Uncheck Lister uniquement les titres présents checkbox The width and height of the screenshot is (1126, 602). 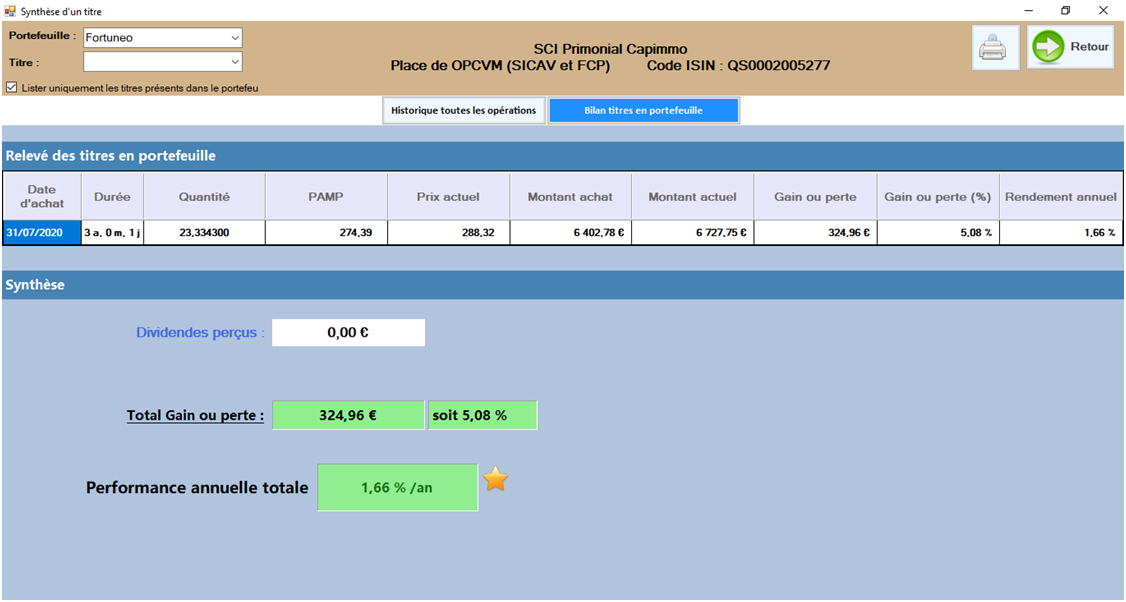coord(11,88)
